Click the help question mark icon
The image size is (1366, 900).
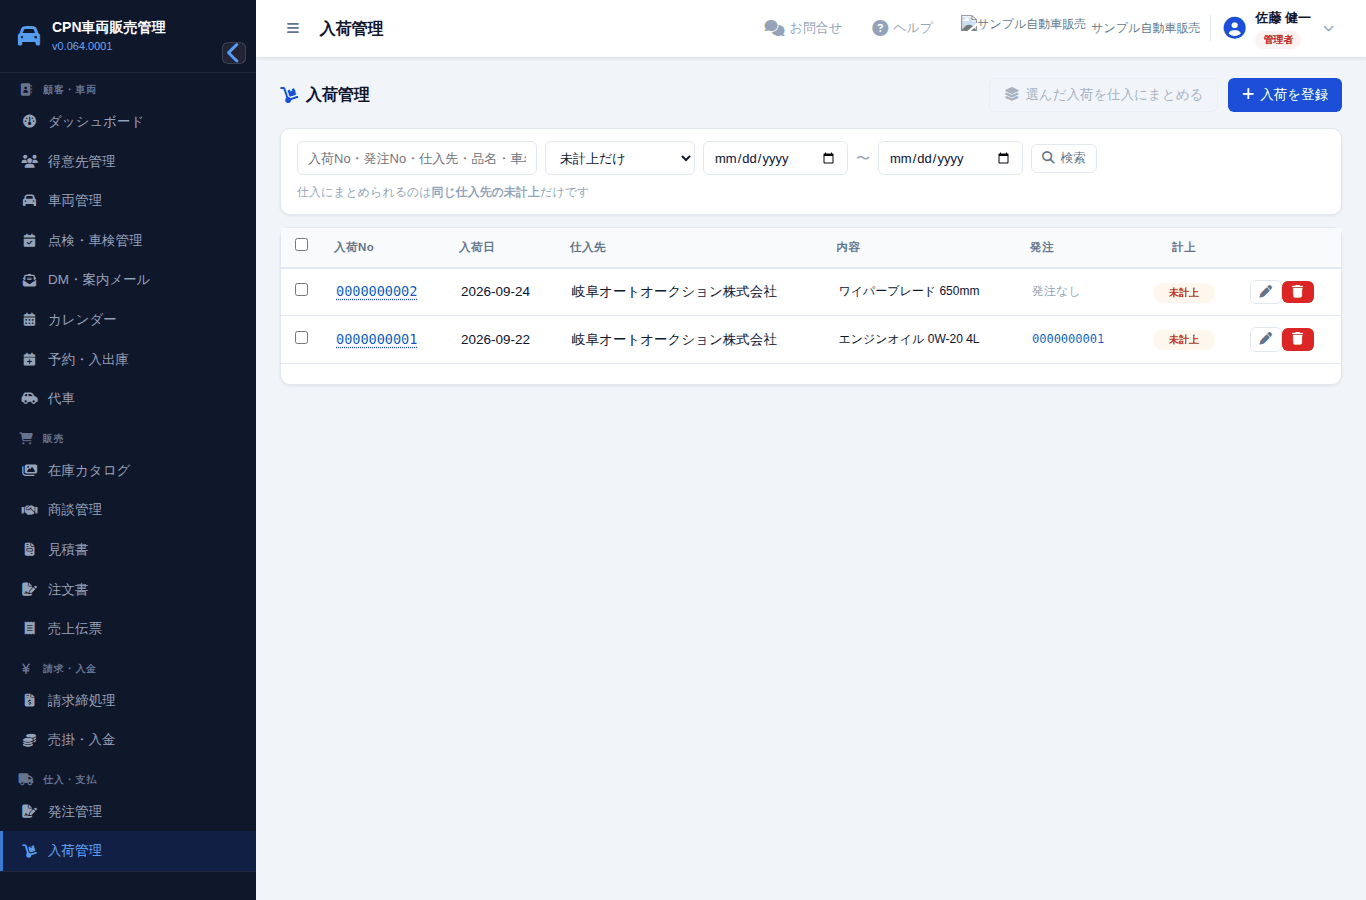point(880,28)
